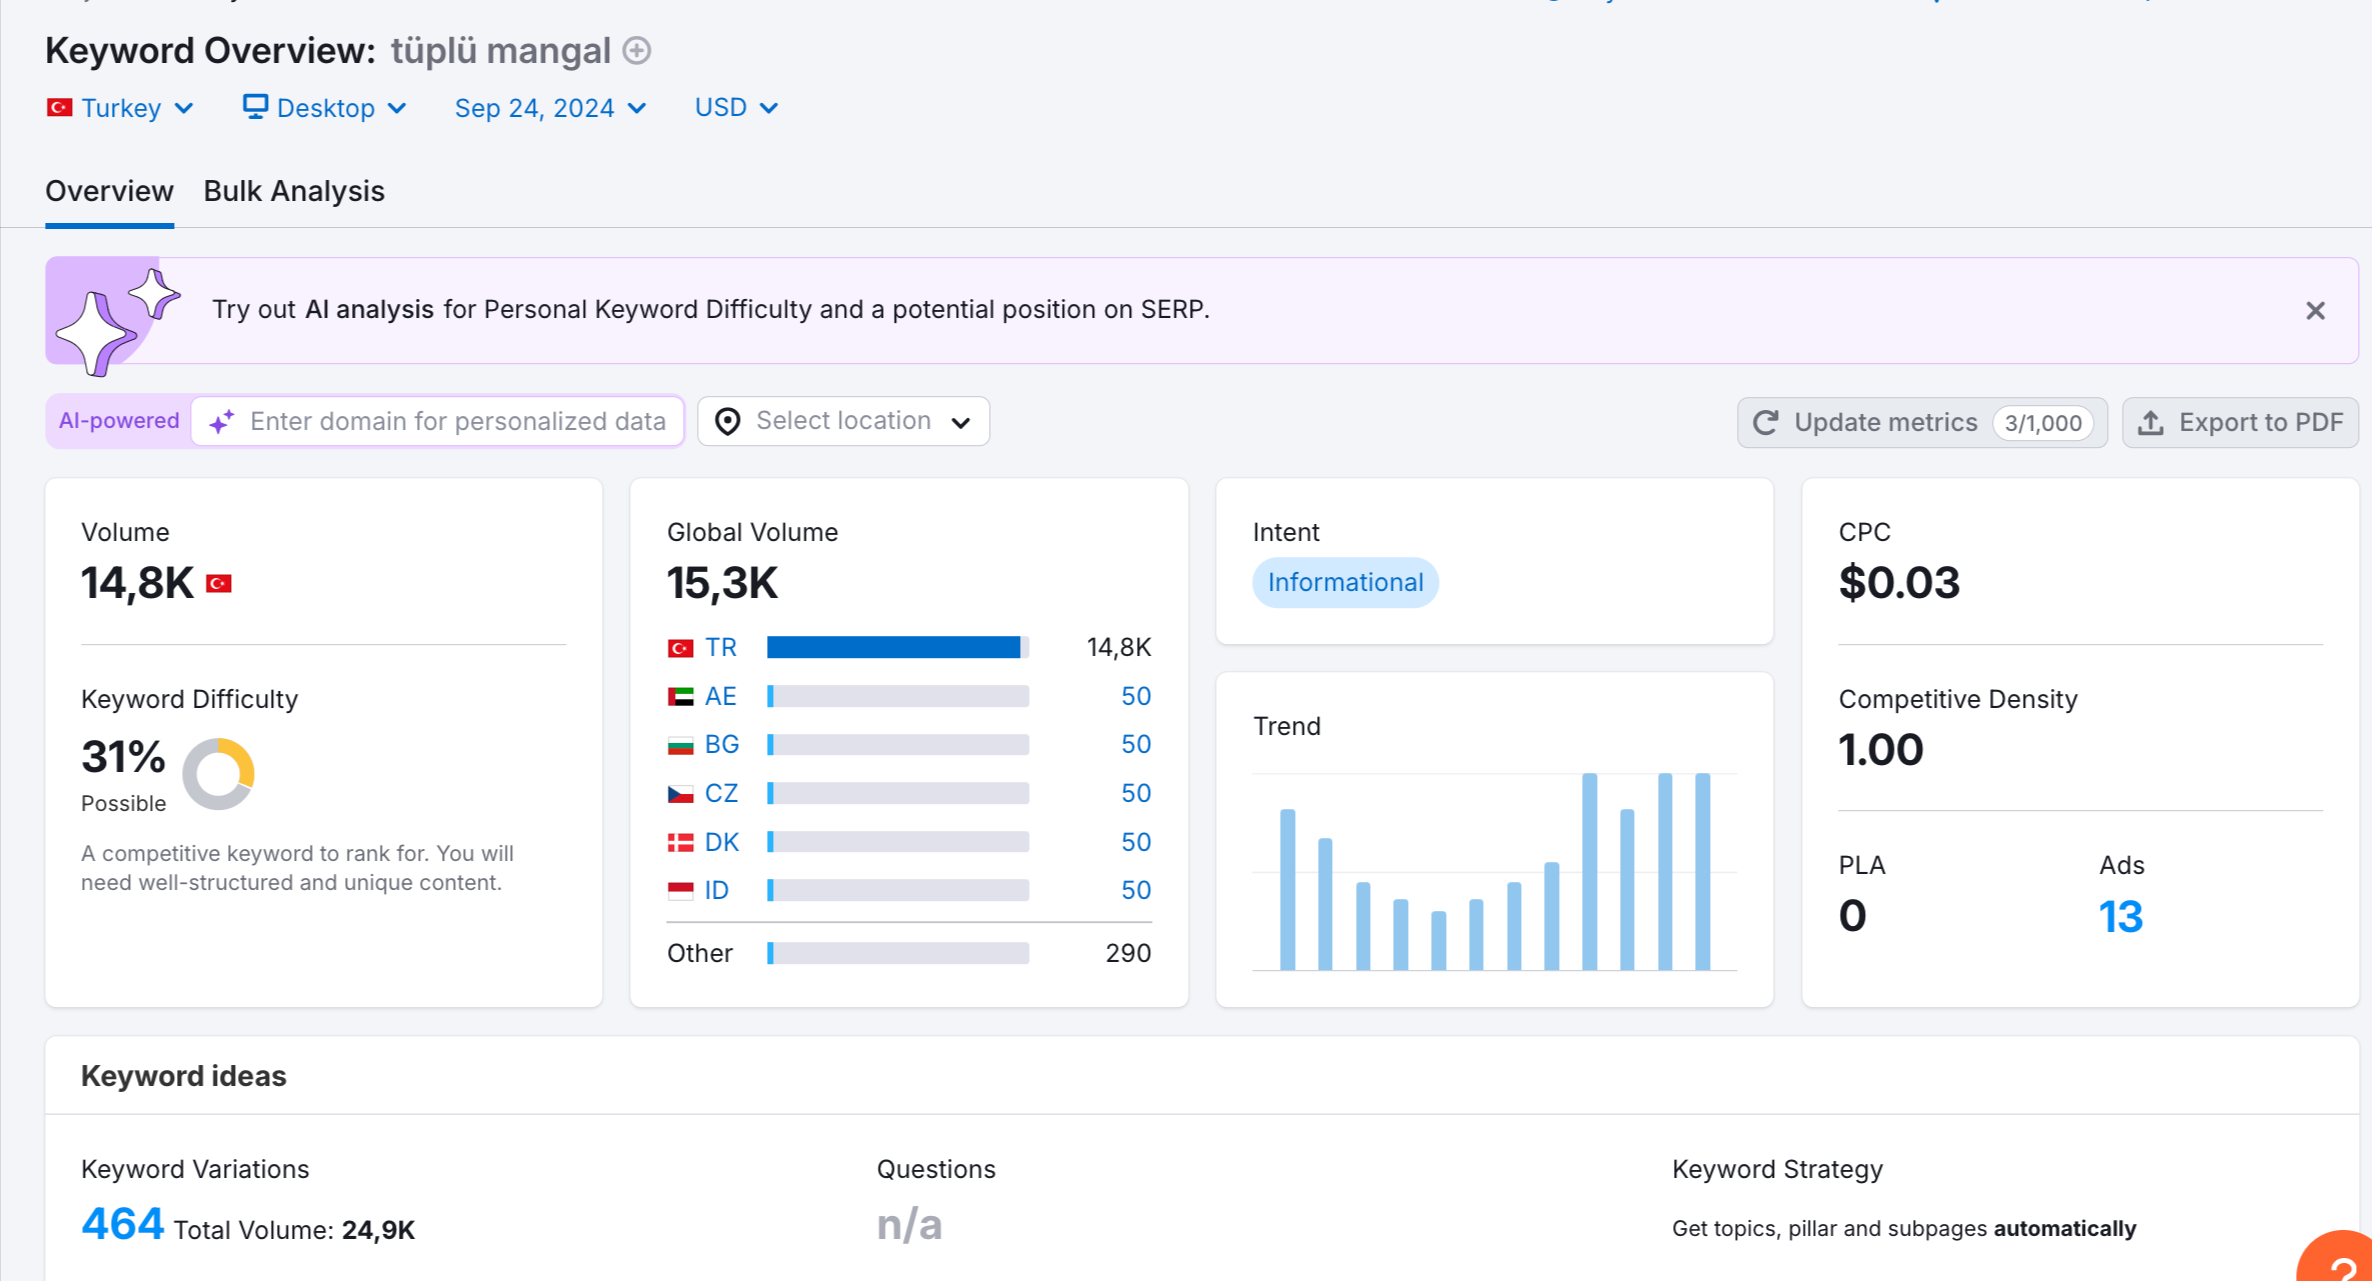2372x1281 pixels.
Task: Click the desktop monitor icon
Action: 255,106
